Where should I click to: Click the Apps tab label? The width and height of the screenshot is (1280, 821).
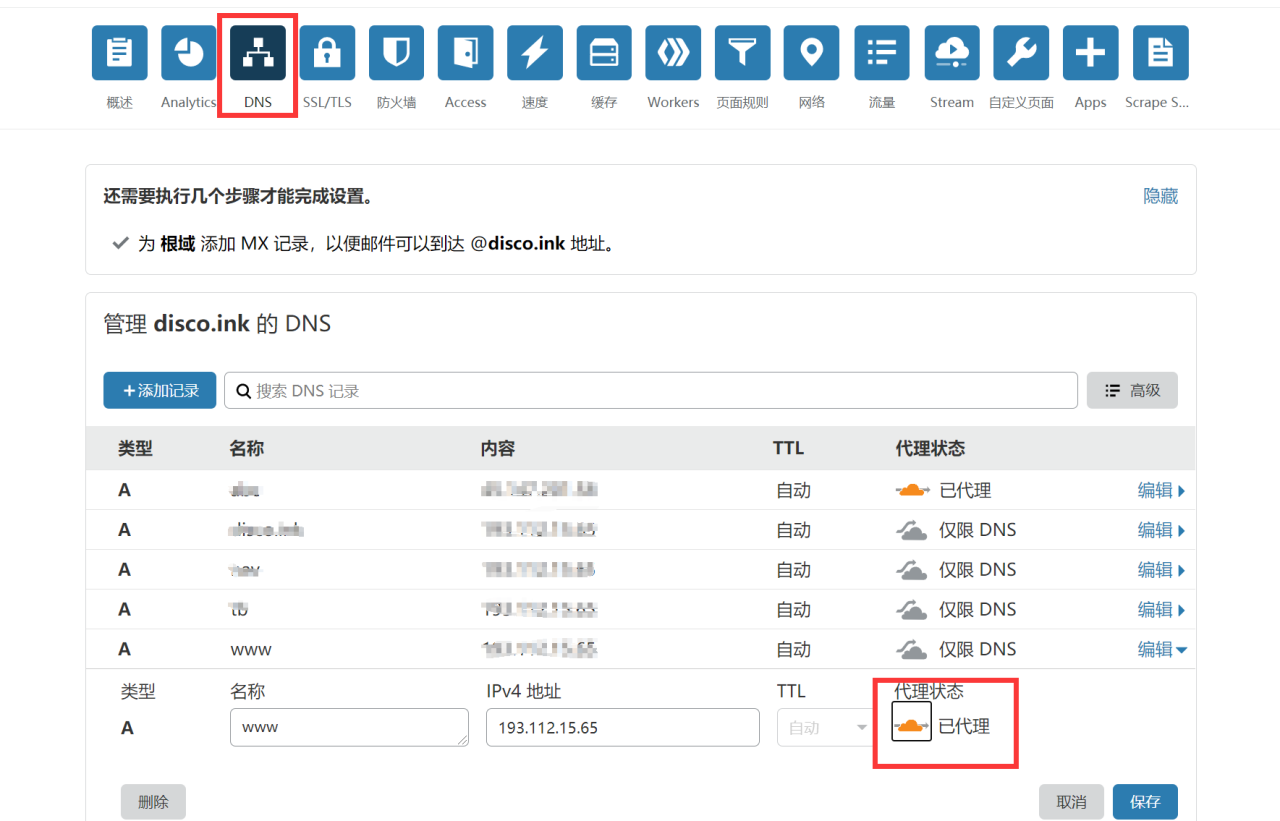click(1090, 102)
